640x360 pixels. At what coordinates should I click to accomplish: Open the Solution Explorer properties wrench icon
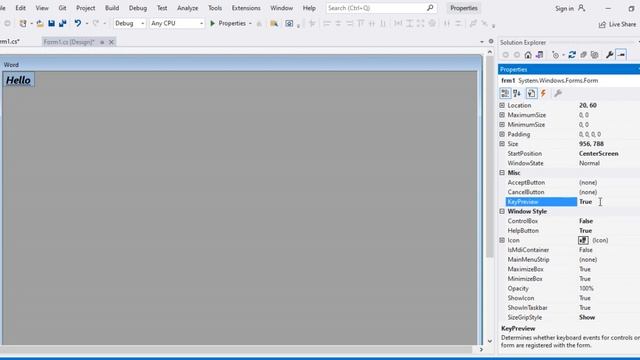click(609, 55)
